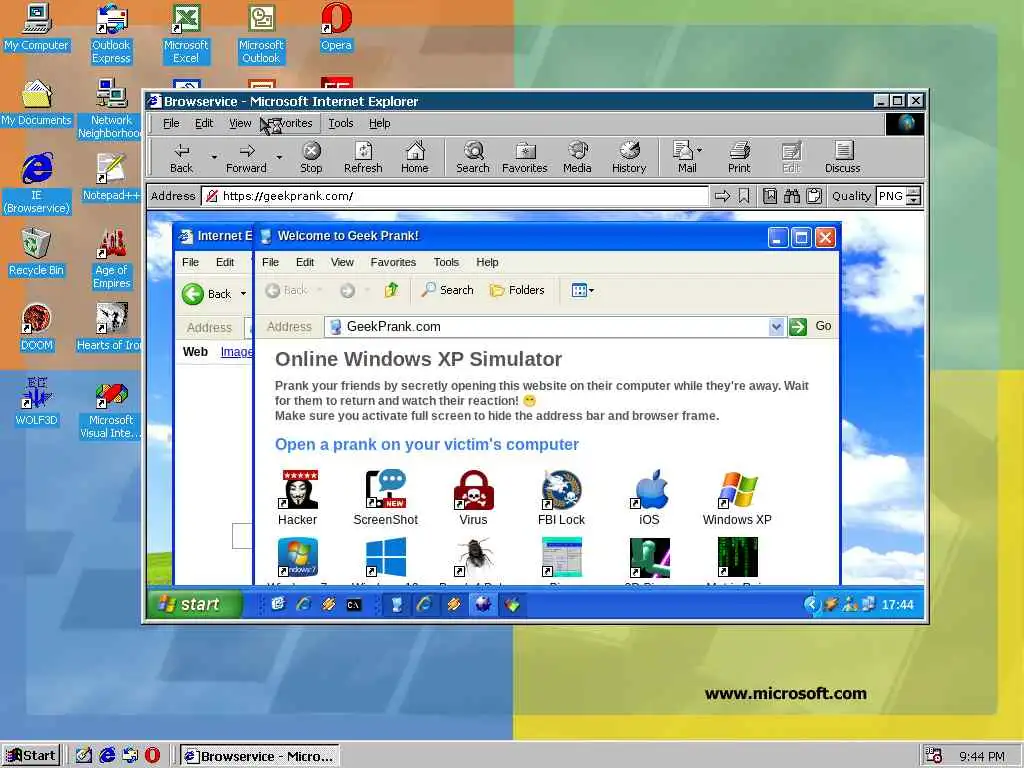Open the Help menu in Browservice window
This screenshot has width=1024, height=768.
click(379, 123)
